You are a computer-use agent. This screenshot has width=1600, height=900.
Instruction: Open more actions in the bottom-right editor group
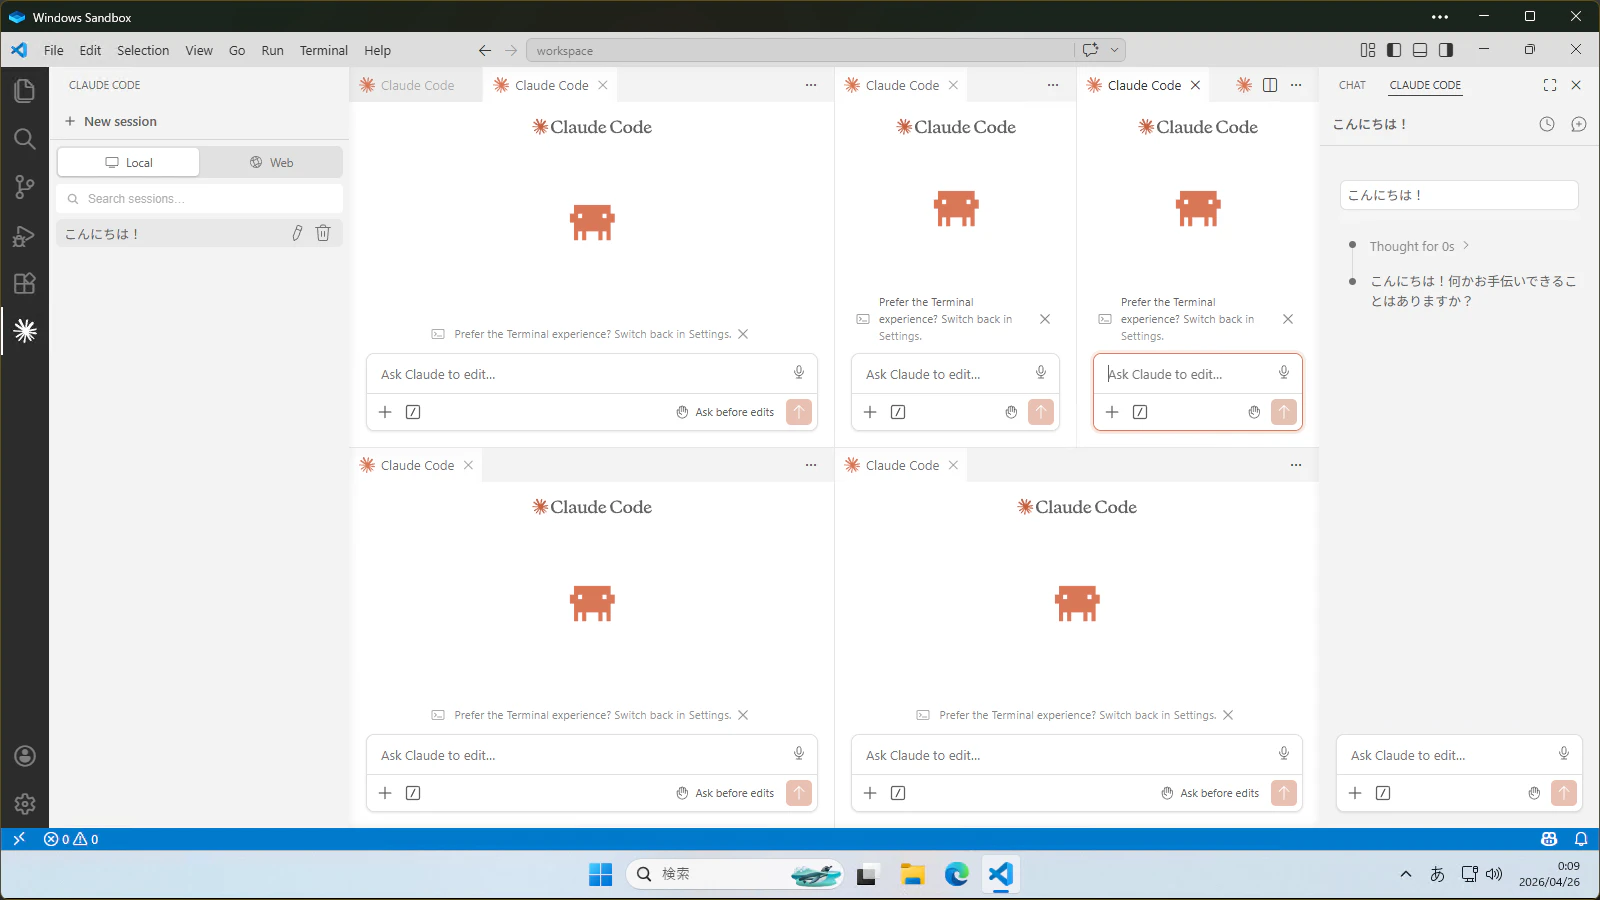(x=1296, y=465)
